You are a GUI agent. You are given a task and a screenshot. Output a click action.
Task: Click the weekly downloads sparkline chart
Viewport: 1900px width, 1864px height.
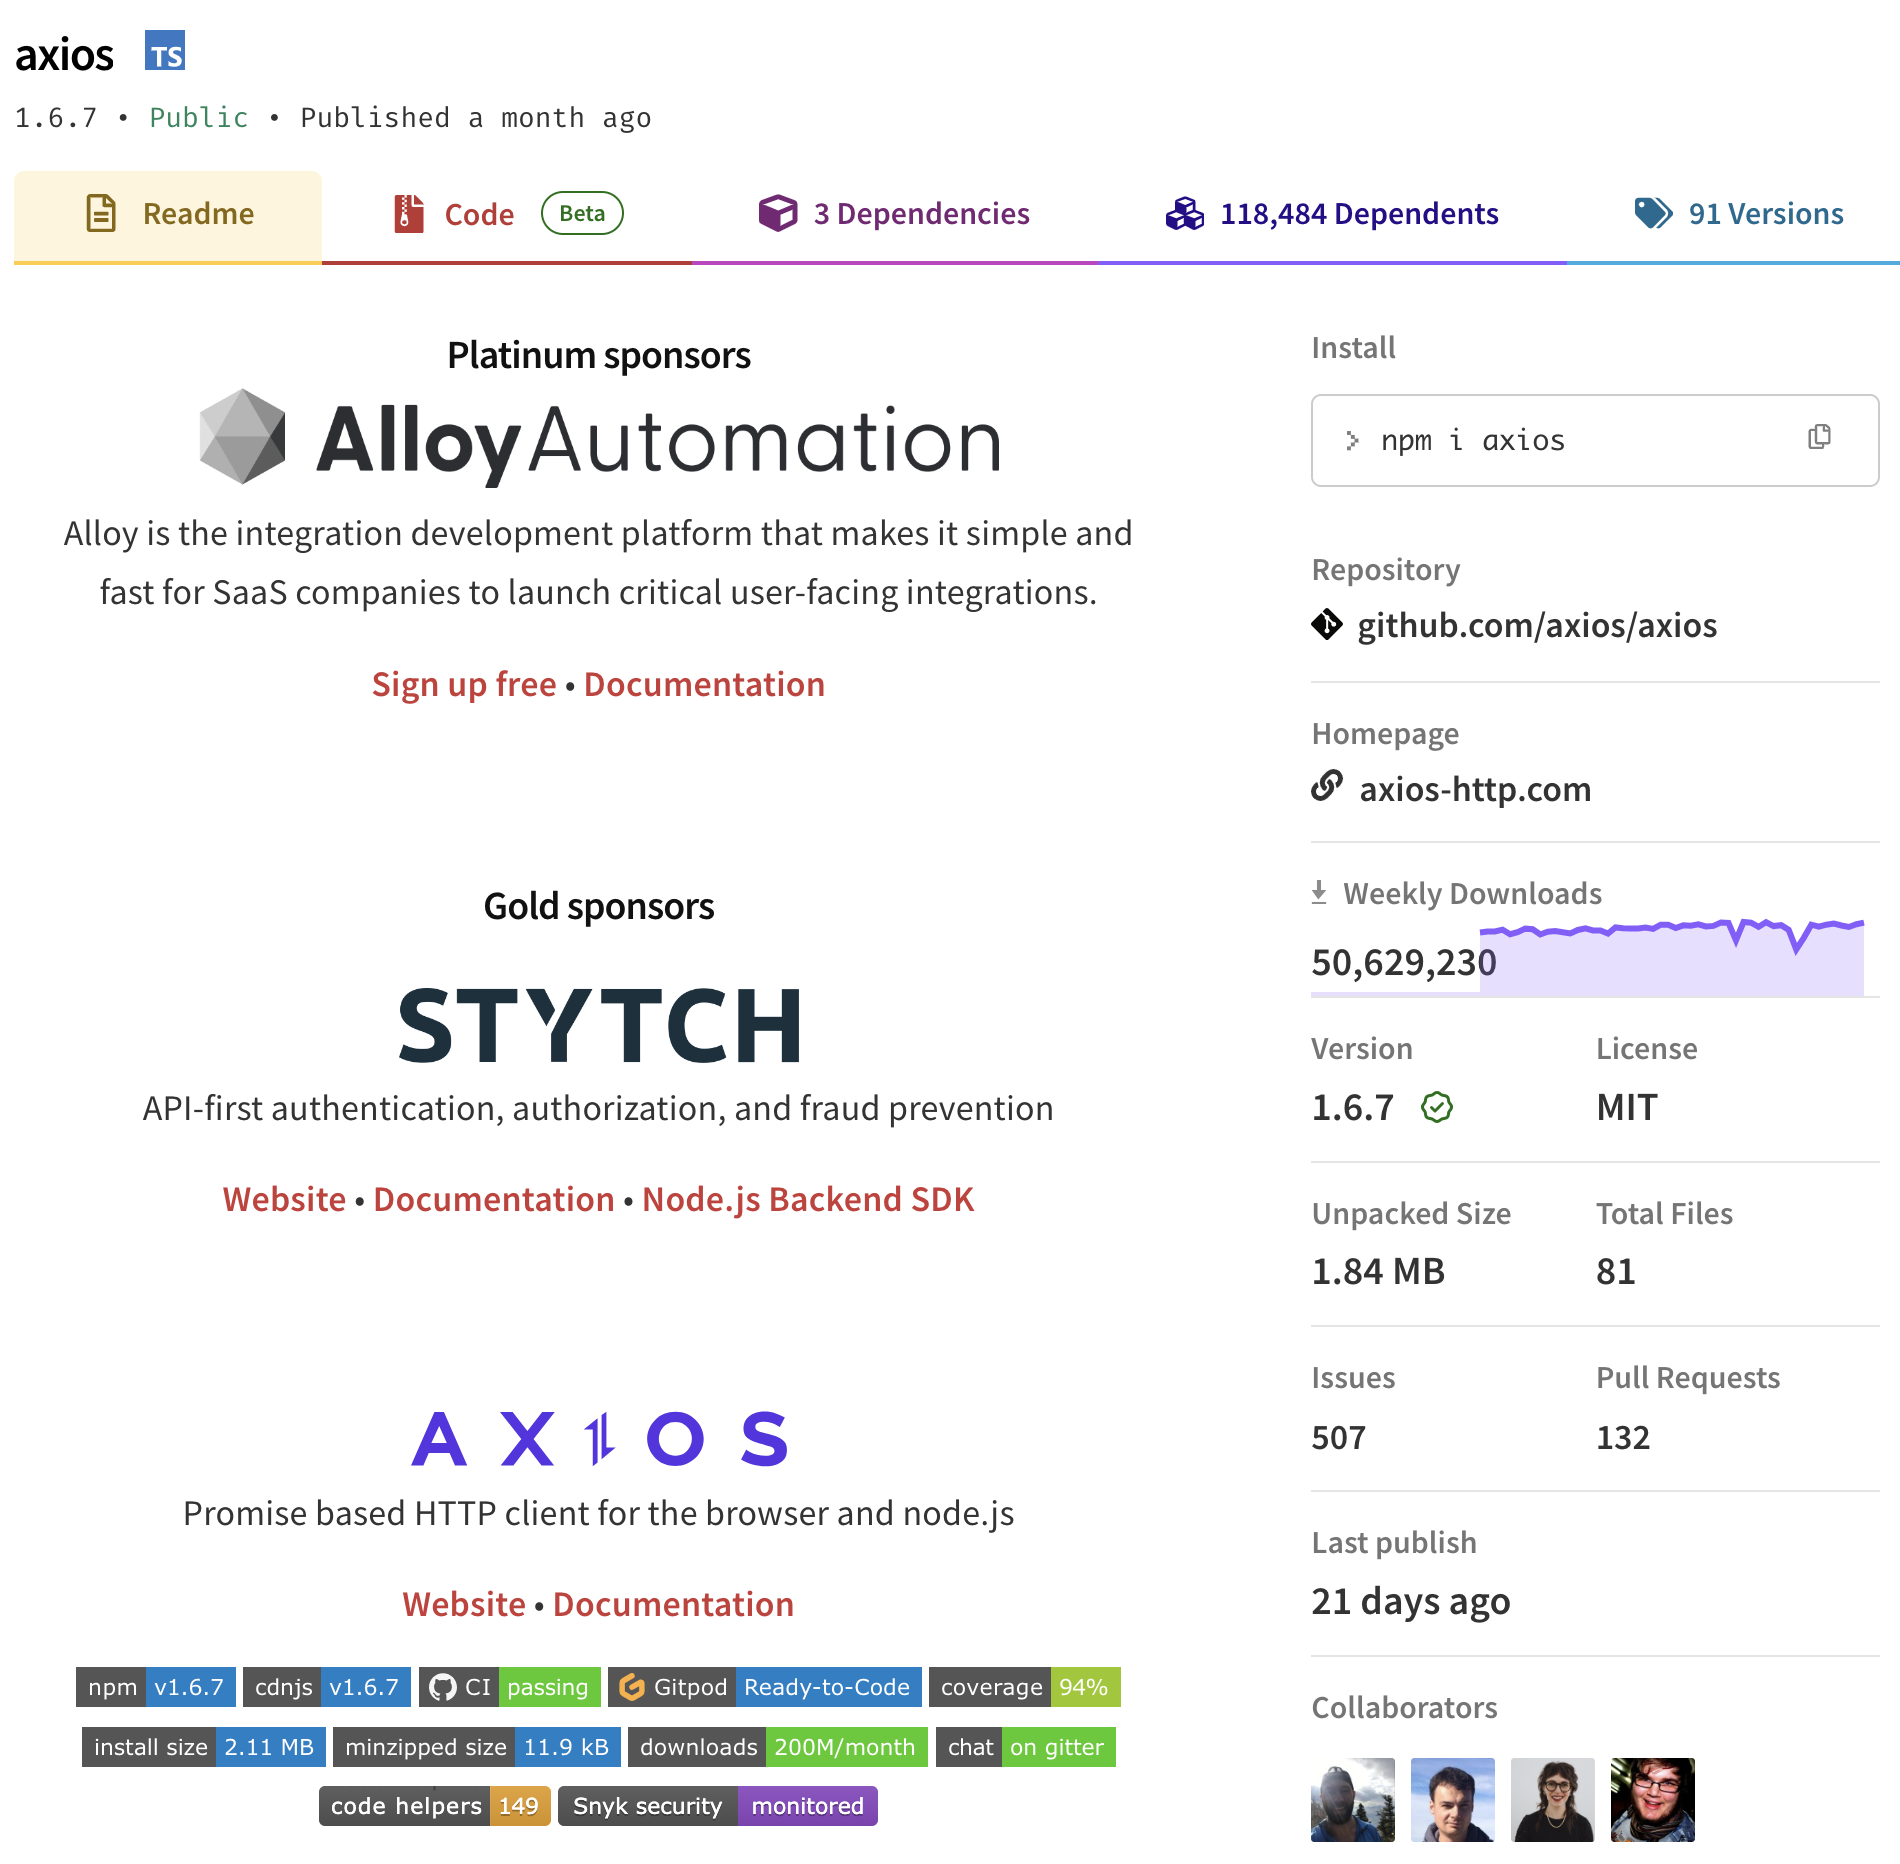[1671, 956]
